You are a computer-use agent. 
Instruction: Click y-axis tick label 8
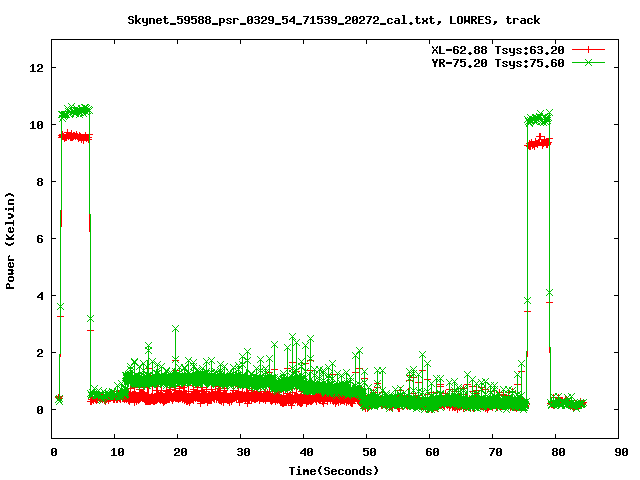(x=40, y=182)
